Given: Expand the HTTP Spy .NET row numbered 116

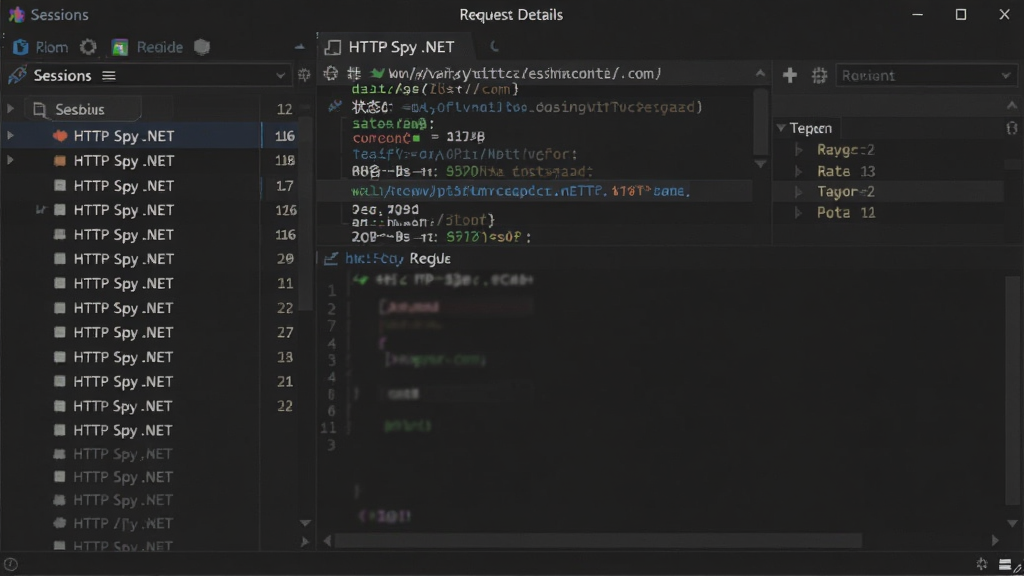Looking at the screenshot, I should pyautogui.click(x=10, y=135).
